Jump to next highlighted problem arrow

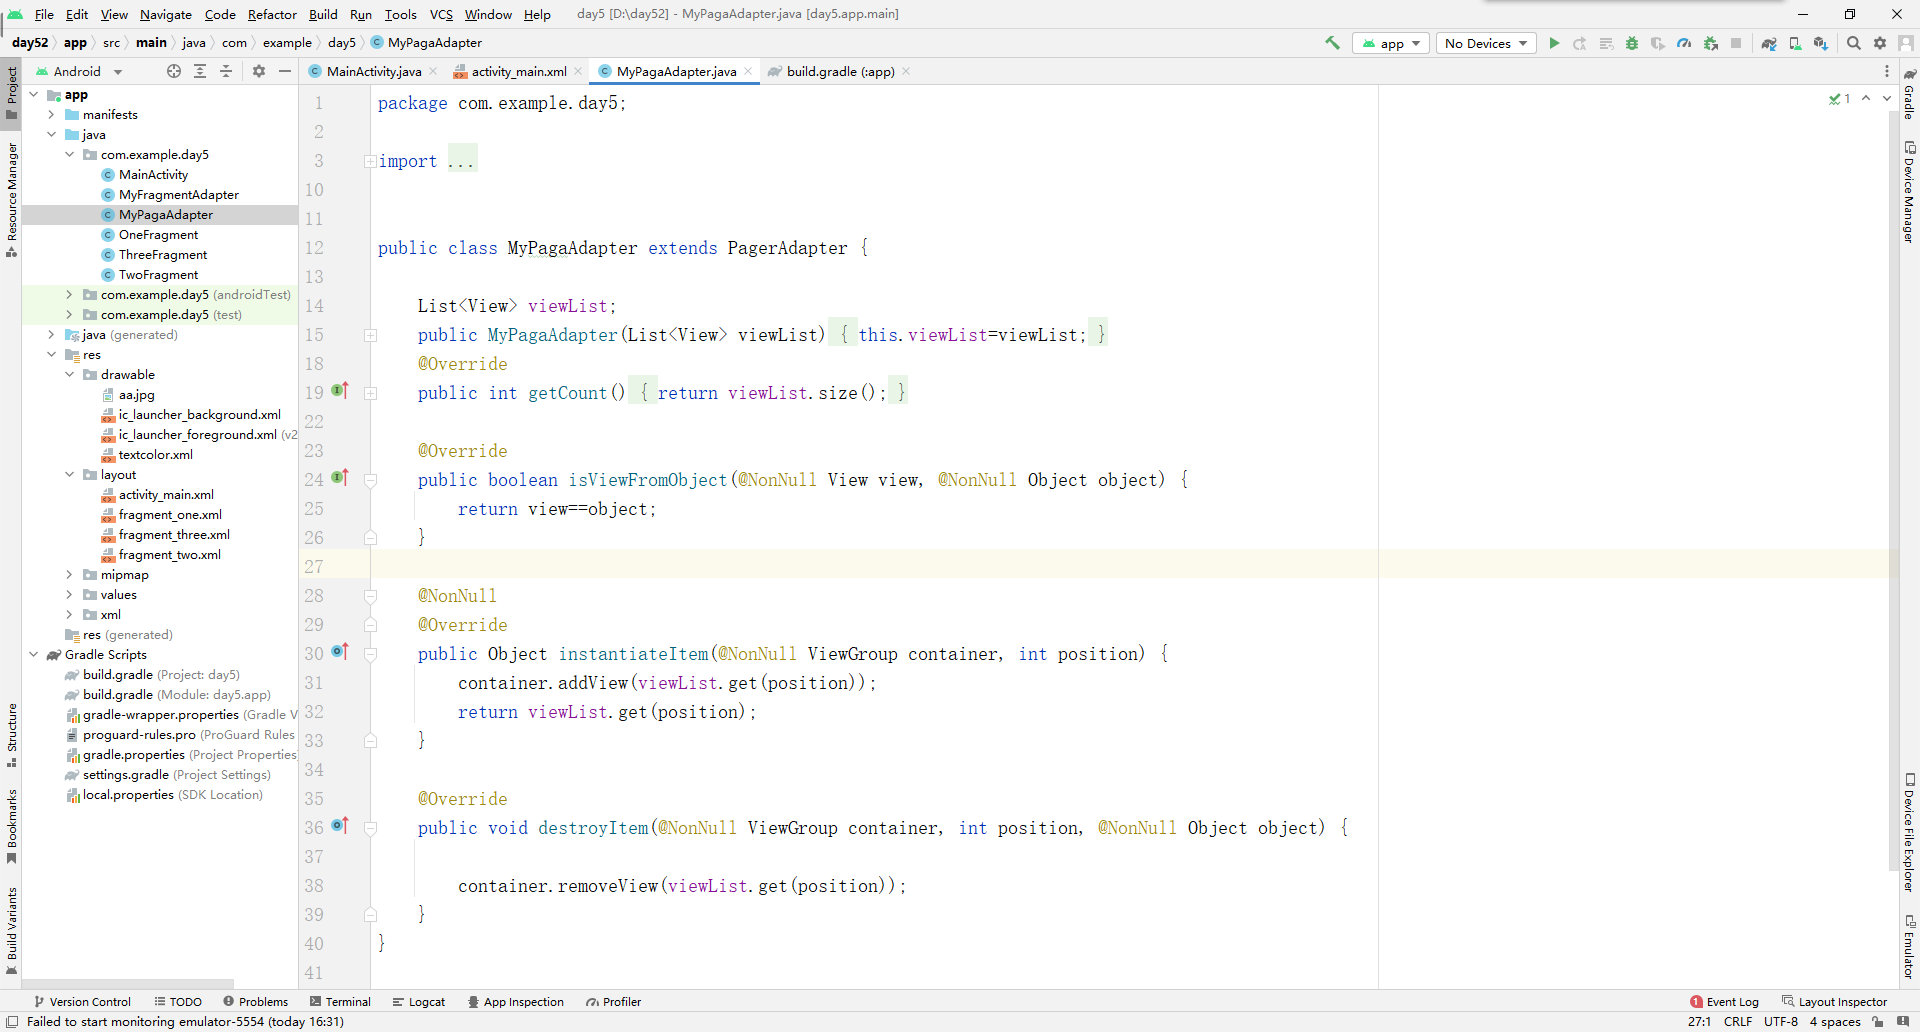[x=1887, y=98]
